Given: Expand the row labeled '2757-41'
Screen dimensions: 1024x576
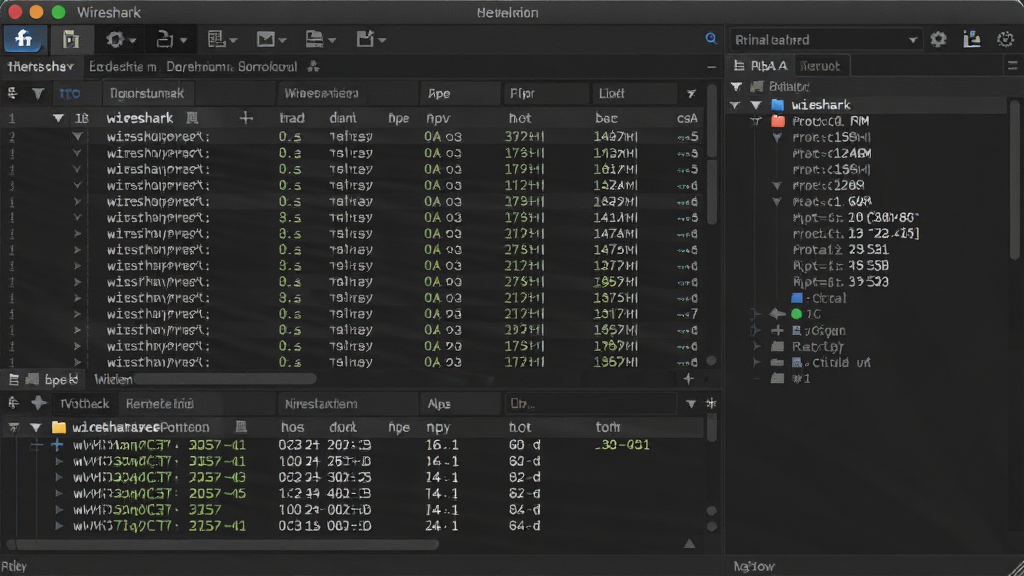Looking at the screenshot, I should [59, 526].
